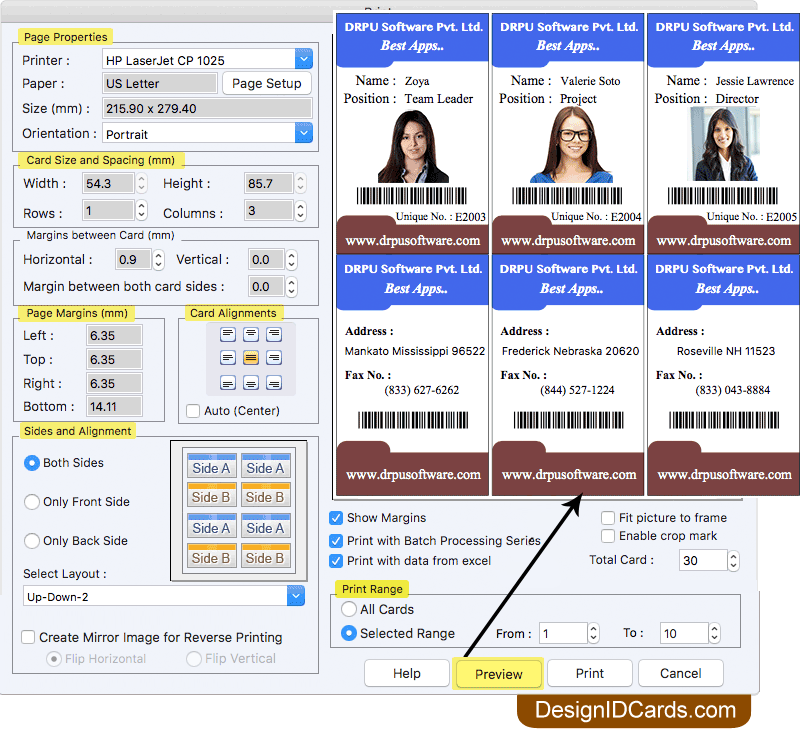Select bottom-right card alignment icon
Viewport: 802px width, 729px height.
click(274, 383)
